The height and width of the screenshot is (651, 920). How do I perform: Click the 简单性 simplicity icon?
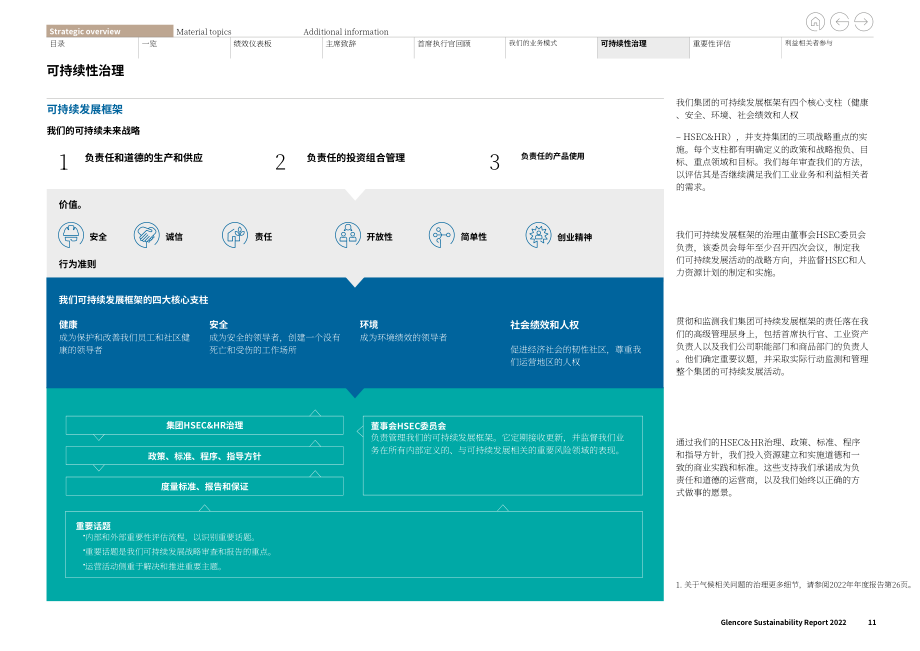[442, 235]
